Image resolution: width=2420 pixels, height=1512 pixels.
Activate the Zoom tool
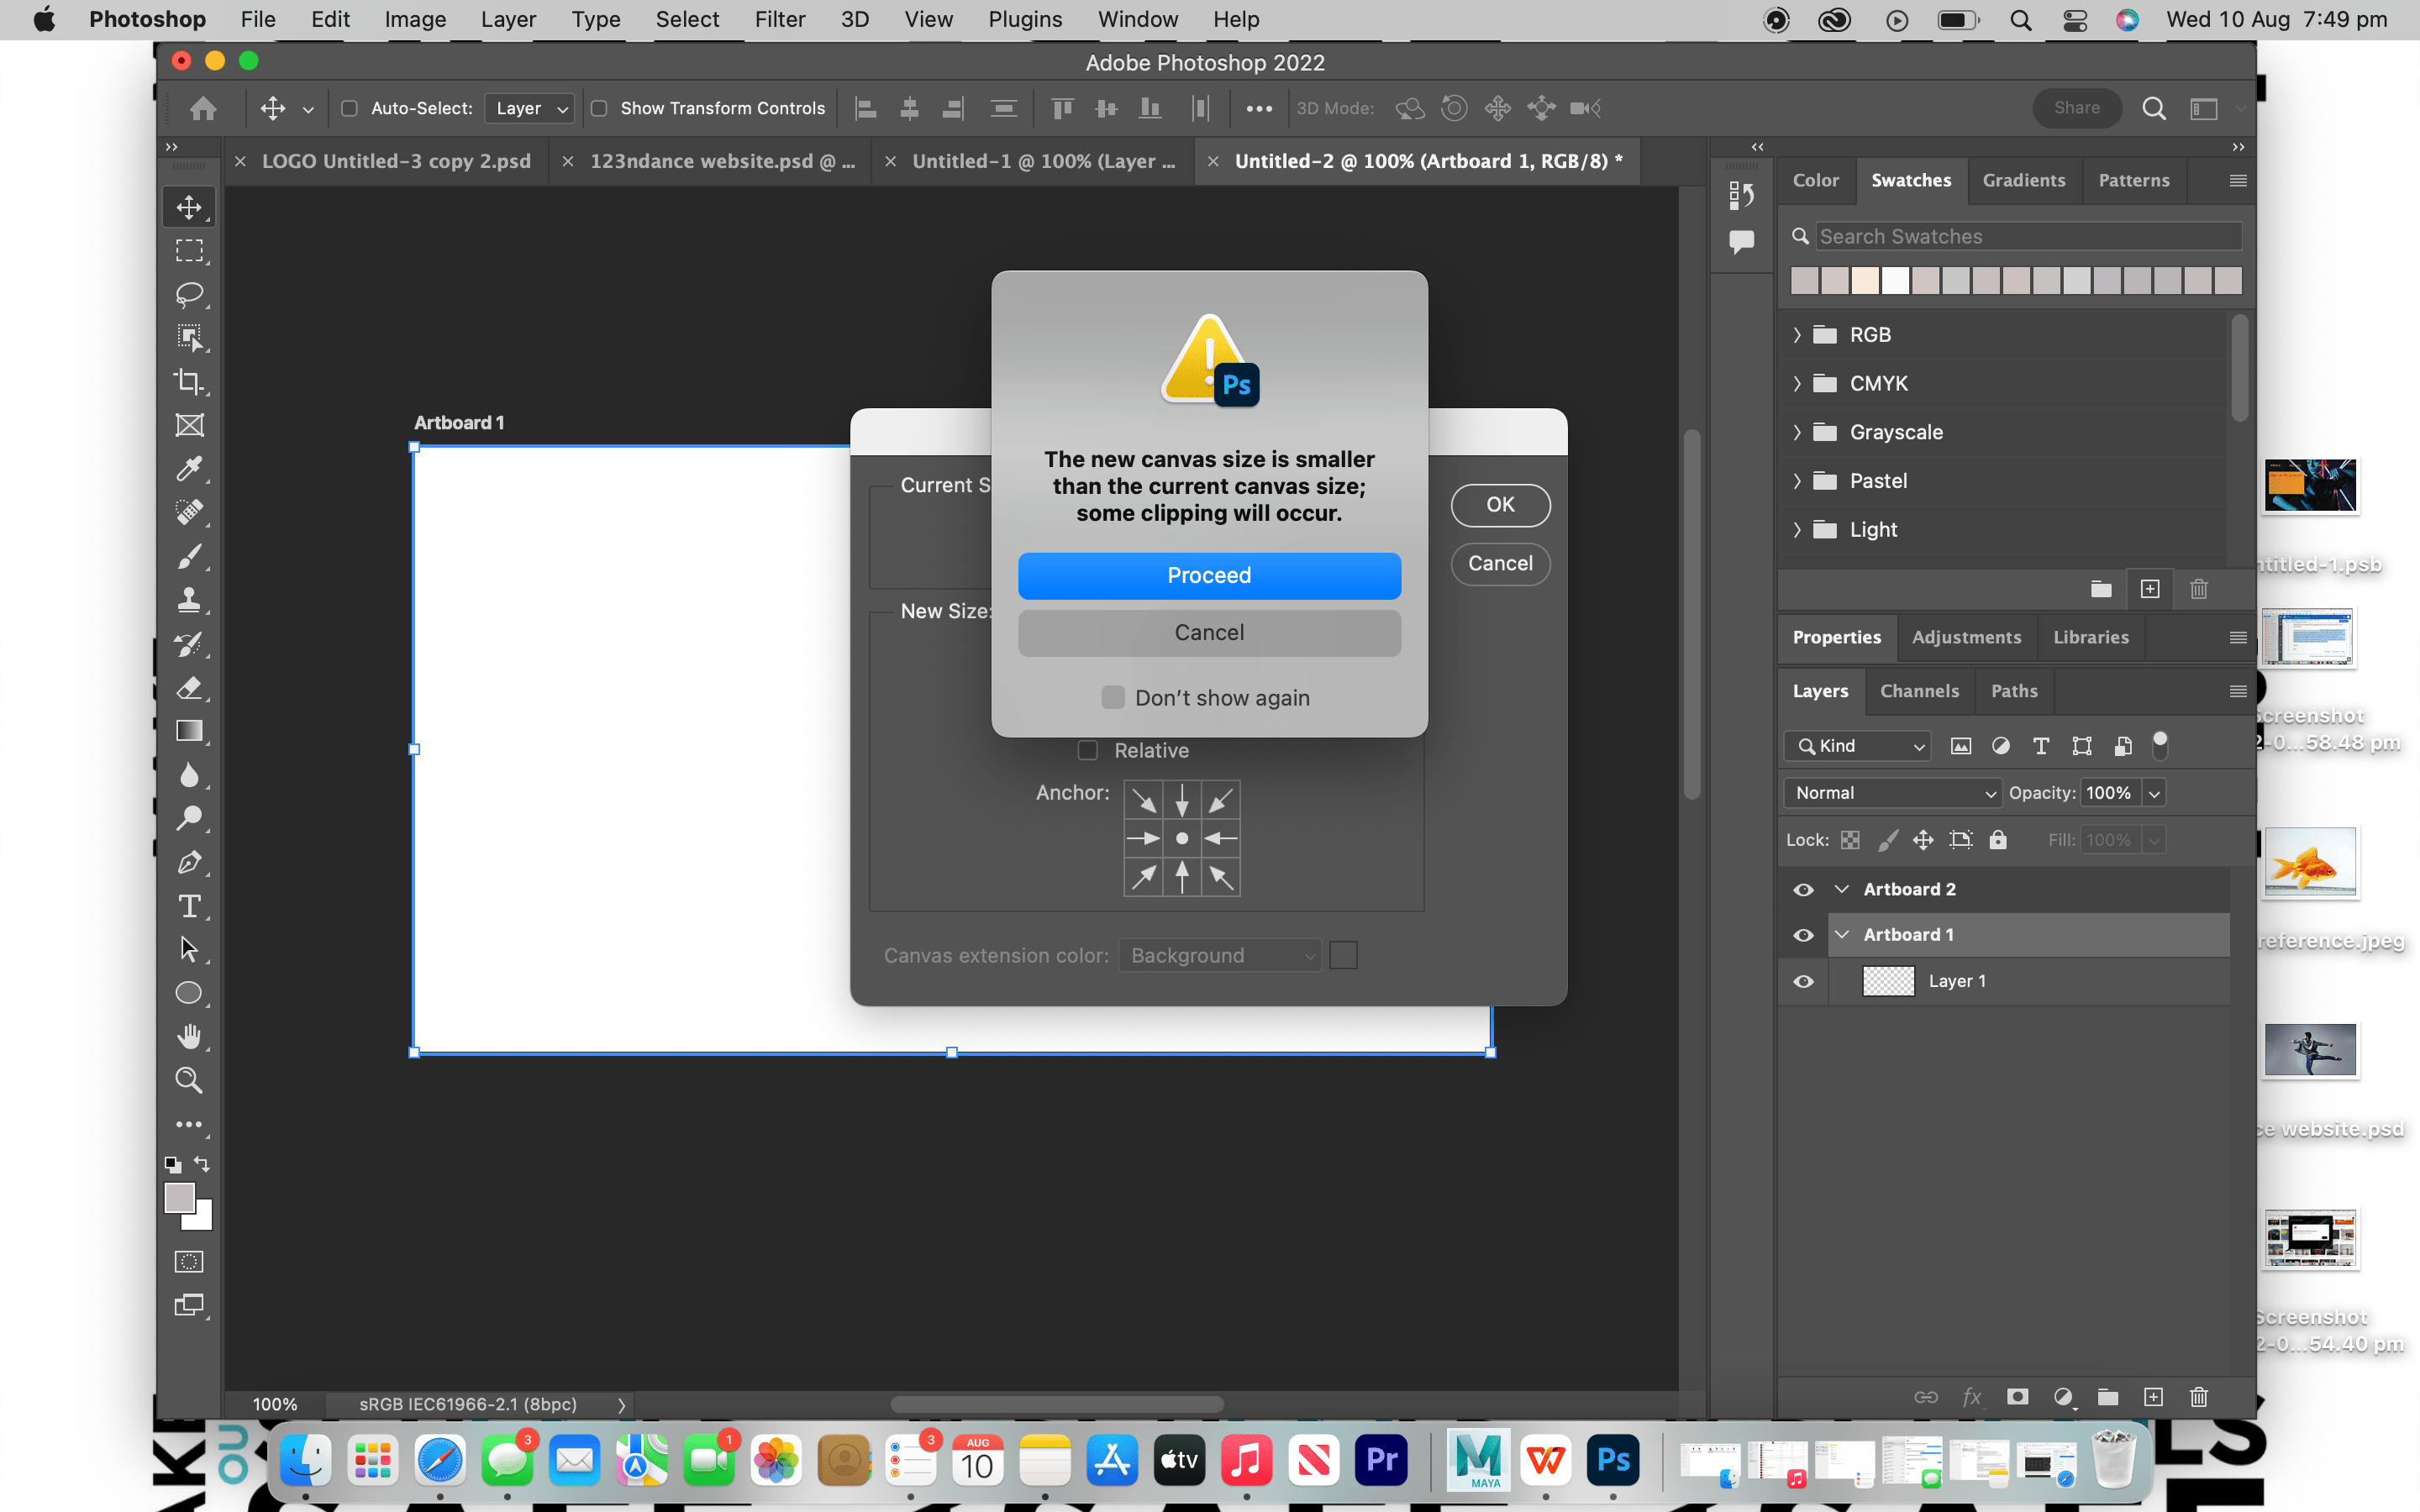pos(189,1080)
